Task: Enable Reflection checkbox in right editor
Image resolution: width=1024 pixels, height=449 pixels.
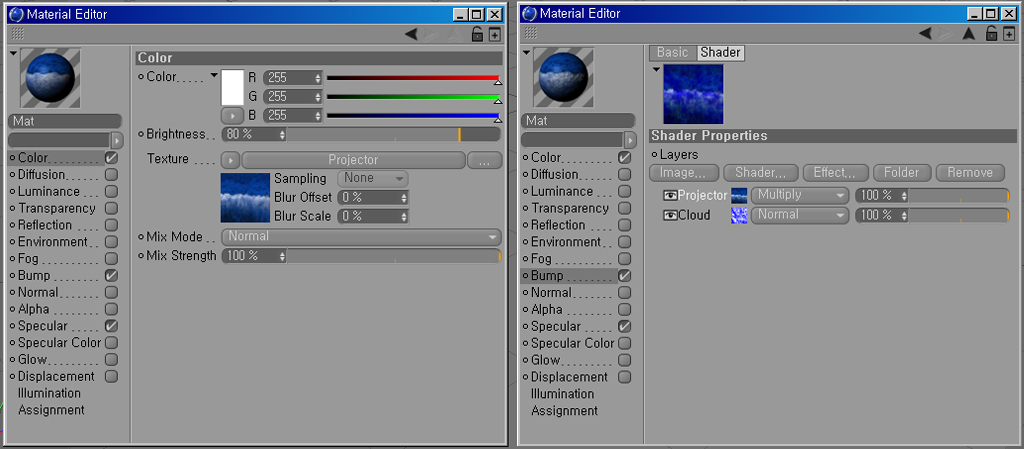Action: [x=624, y=225]
